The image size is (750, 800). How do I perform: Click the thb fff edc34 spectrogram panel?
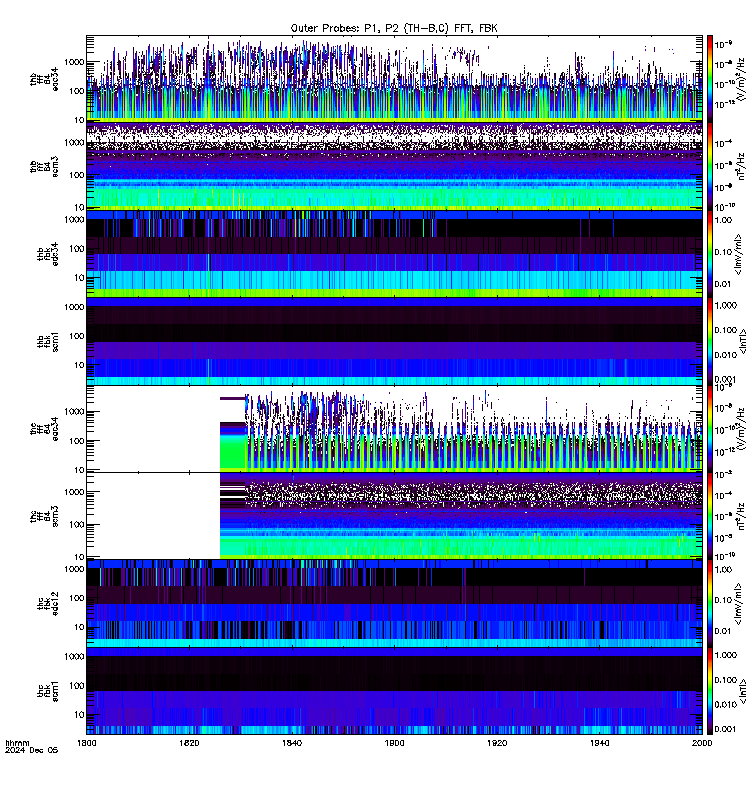tap(394, 79)
